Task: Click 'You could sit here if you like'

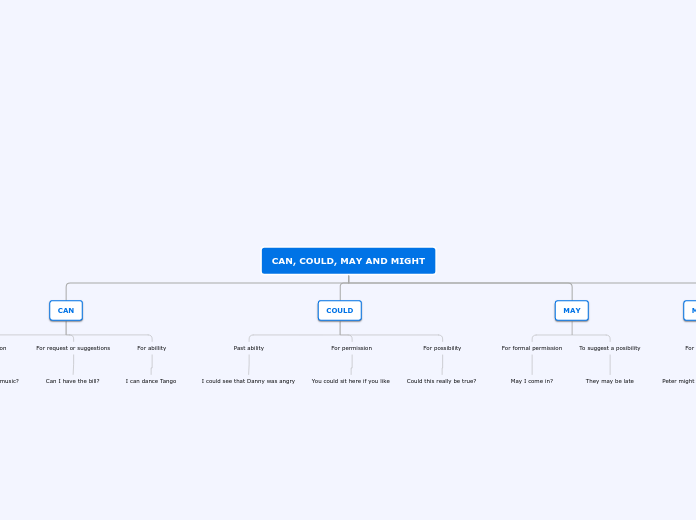Action: (x=351, y=381)
